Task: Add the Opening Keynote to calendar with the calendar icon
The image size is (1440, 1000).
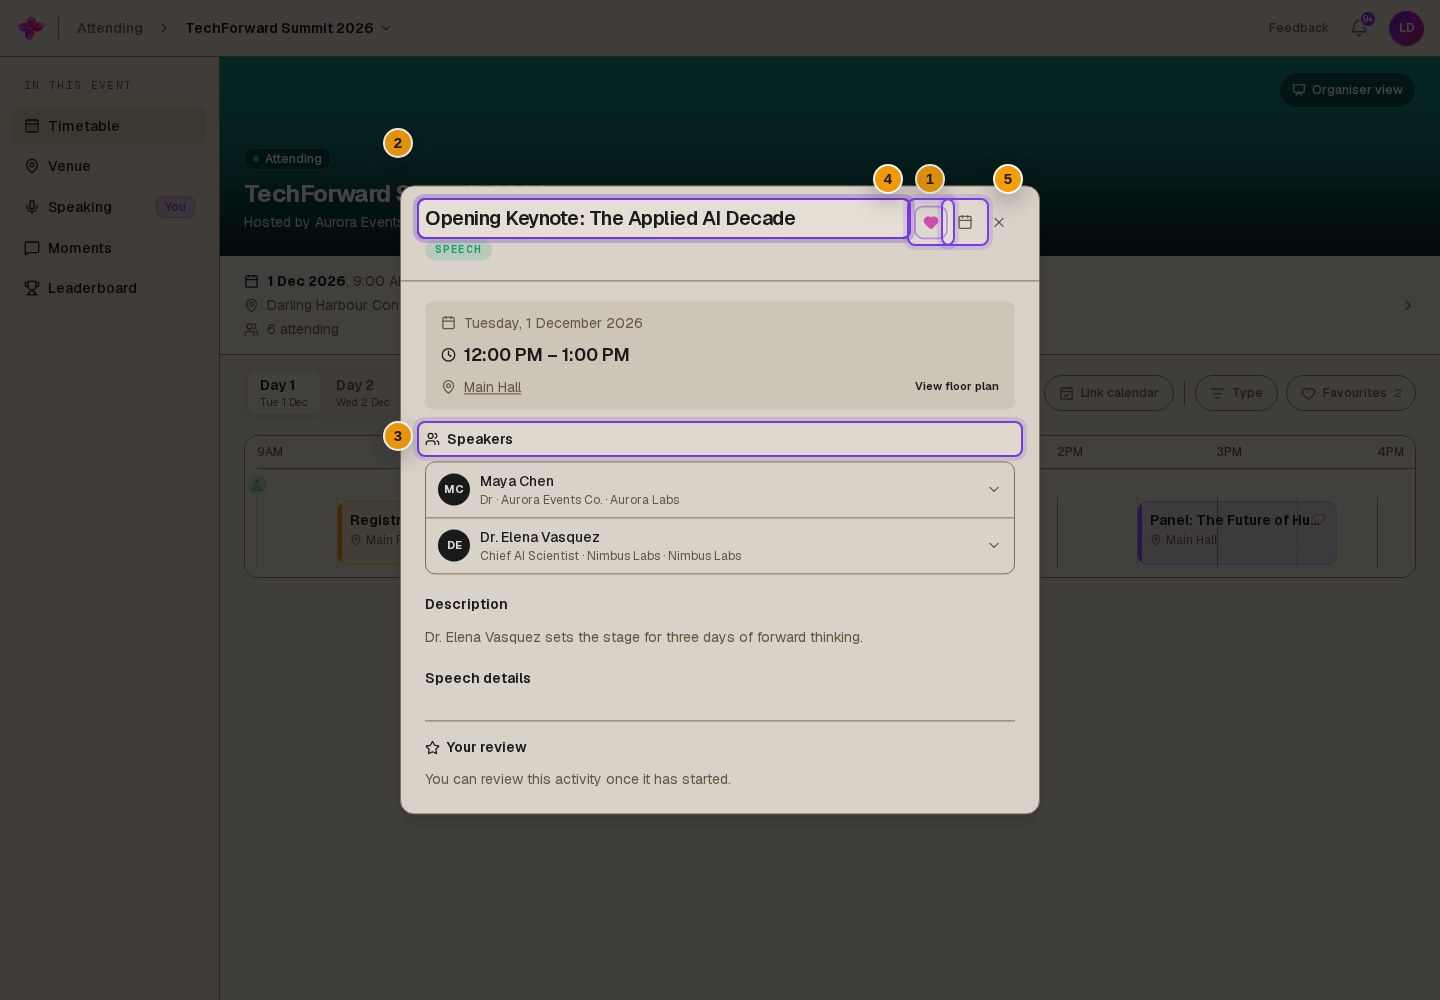Action: click(965, 222)
